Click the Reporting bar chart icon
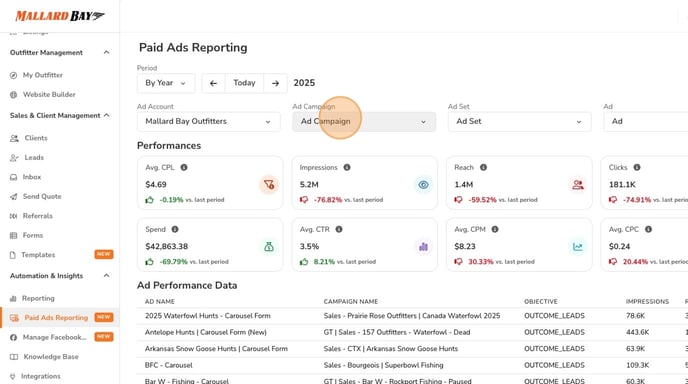Image resolution: width=688 pixels, height=384 pixels. (13, 298)
